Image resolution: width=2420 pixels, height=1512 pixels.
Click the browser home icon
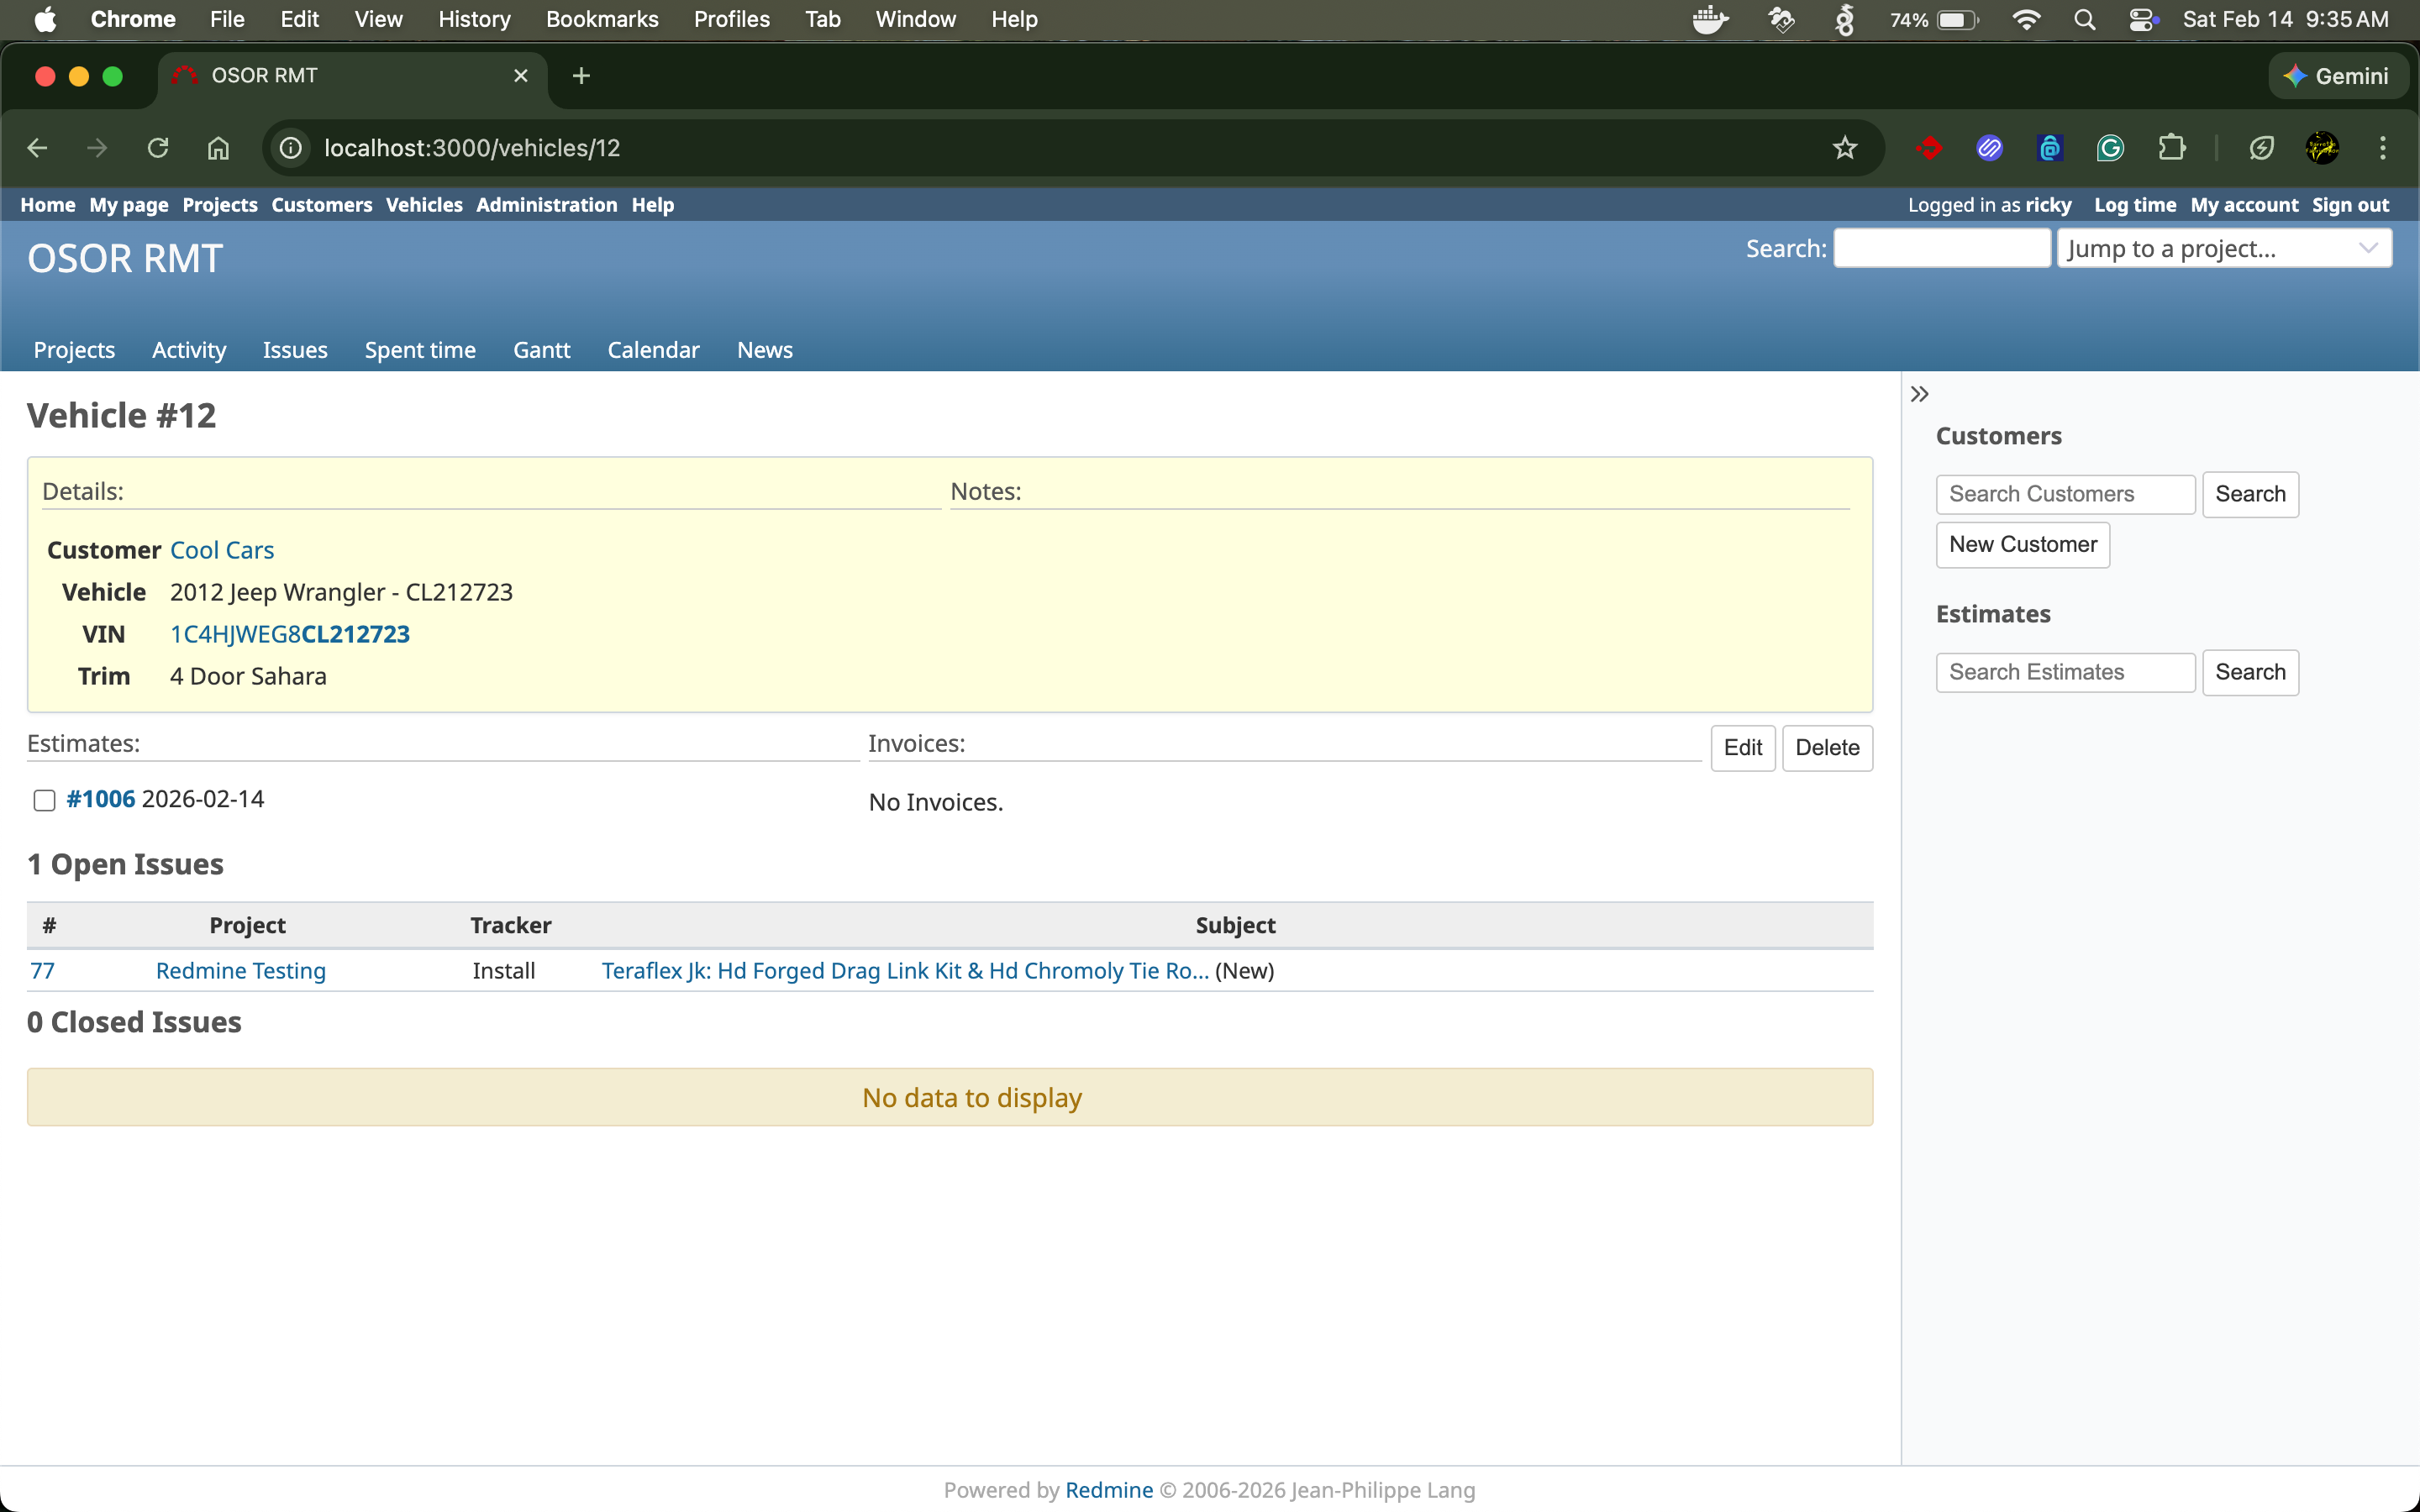[x=218, y=148]
